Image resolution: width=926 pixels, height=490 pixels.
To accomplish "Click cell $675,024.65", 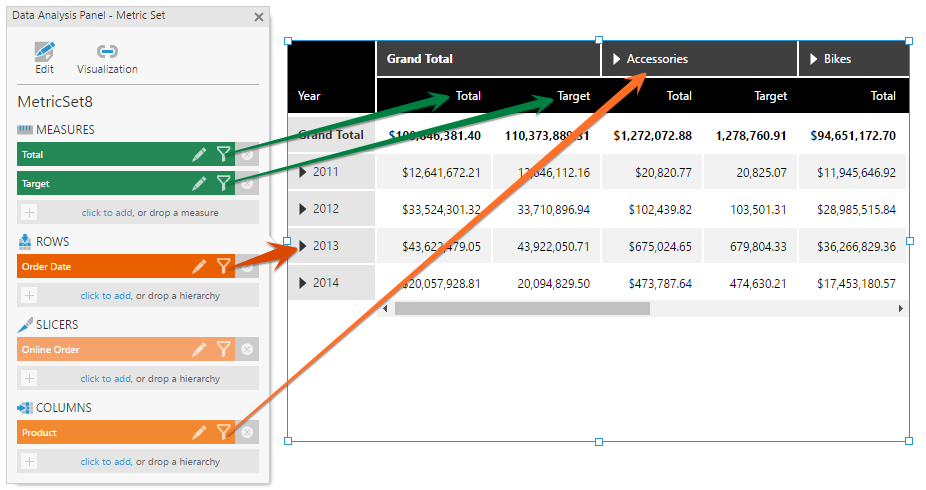I will click(660, 247).
